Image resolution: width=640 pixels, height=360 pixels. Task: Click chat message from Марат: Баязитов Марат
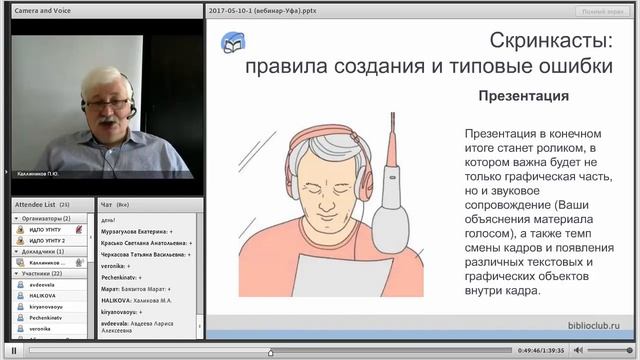[x=136, y=289]
